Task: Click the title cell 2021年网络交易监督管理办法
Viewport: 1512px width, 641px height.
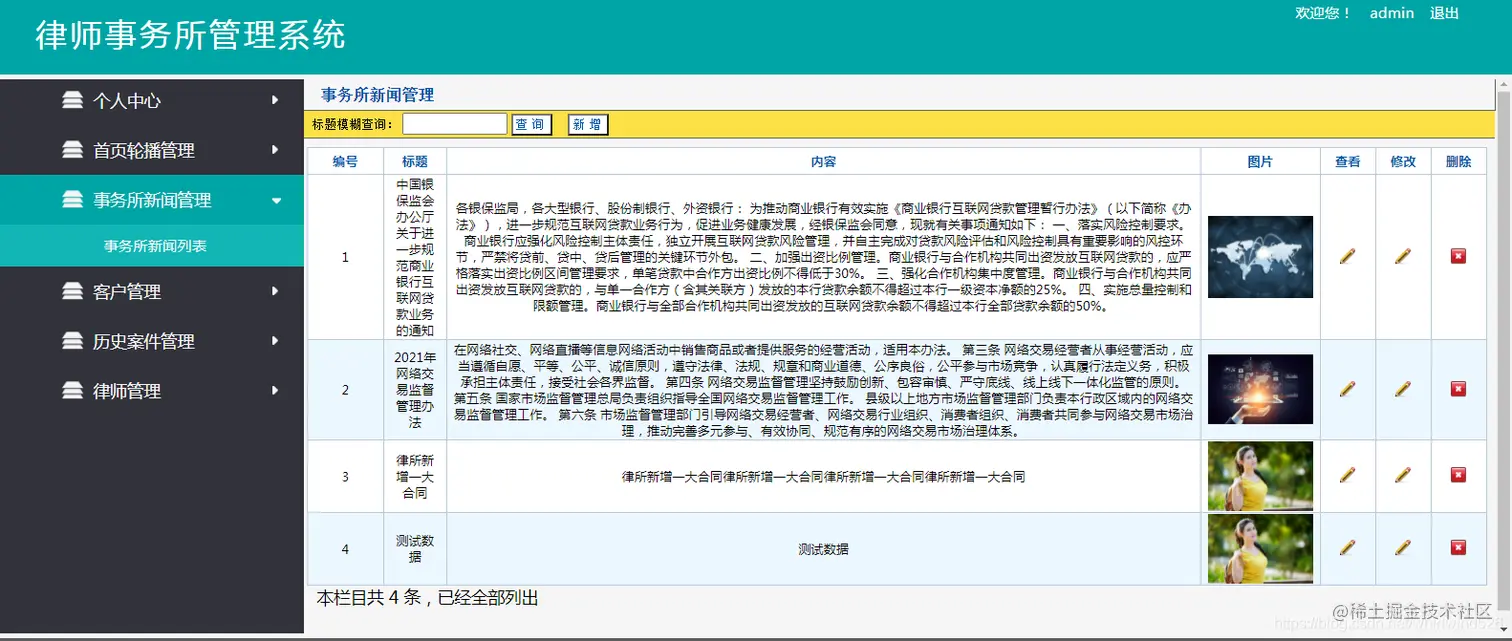Action: 415,389
